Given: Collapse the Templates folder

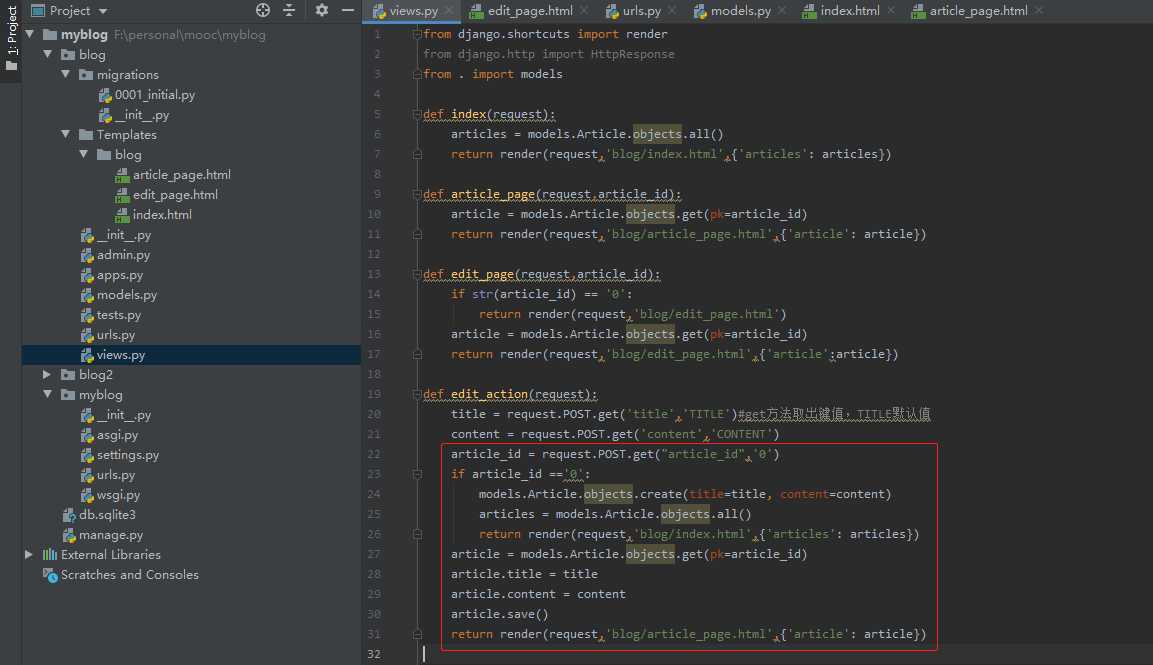Looking at the screenshot, I should (65, 134).
